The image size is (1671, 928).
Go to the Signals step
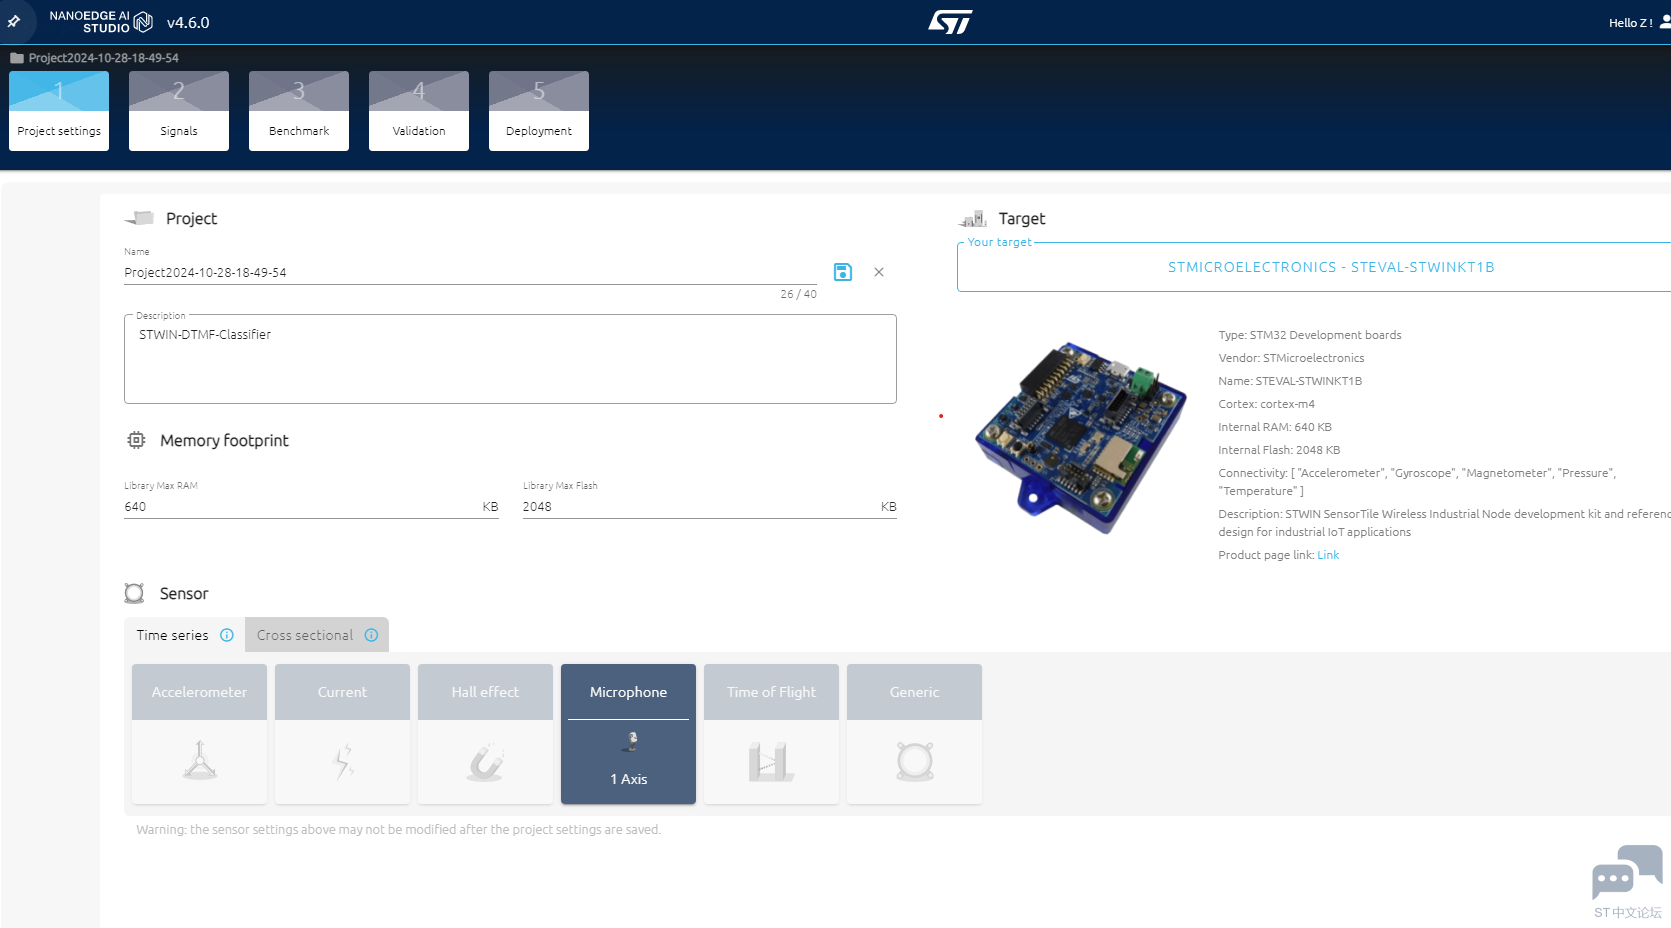pos(179,111)
